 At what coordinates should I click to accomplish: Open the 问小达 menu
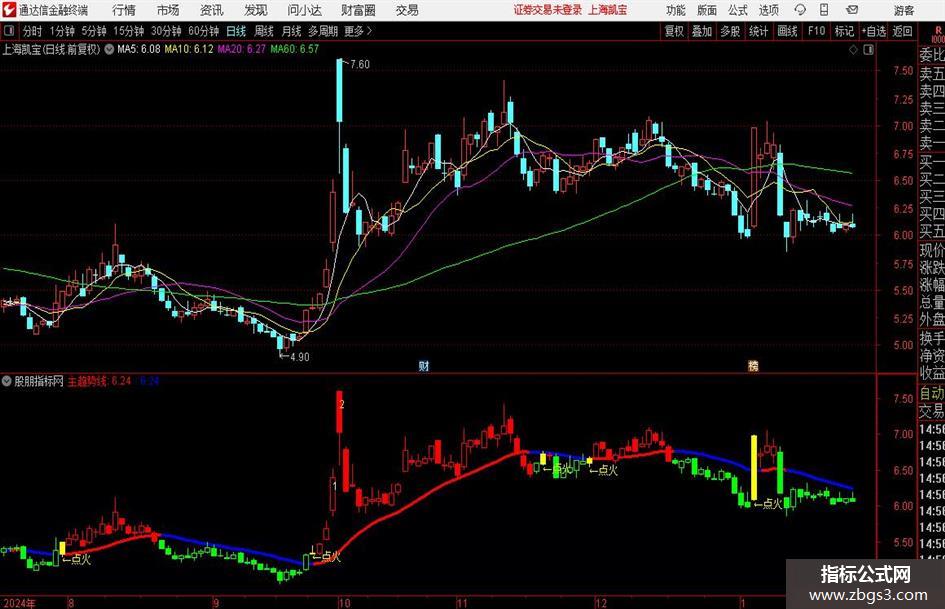304,10
